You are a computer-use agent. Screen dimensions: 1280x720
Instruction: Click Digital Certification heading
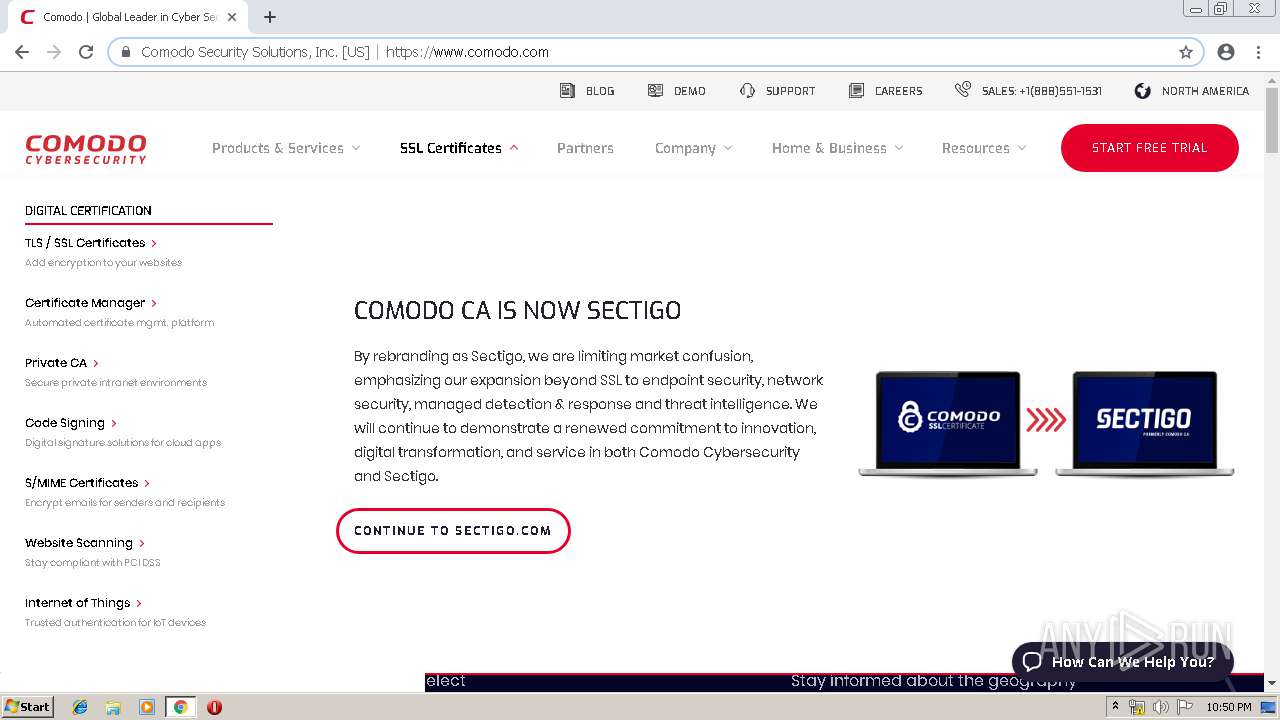(x=88, y=211)
